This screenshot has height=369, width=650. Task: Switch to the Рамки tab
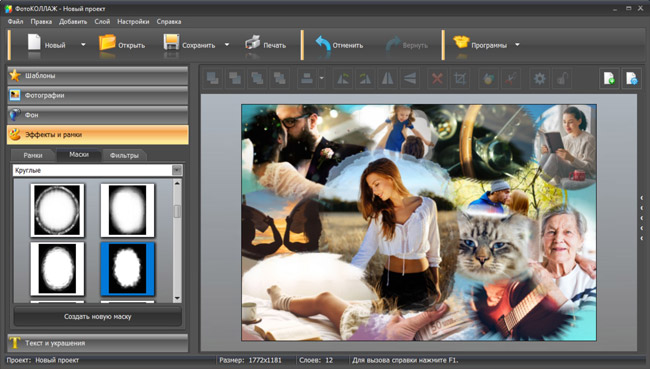(33, 155)
